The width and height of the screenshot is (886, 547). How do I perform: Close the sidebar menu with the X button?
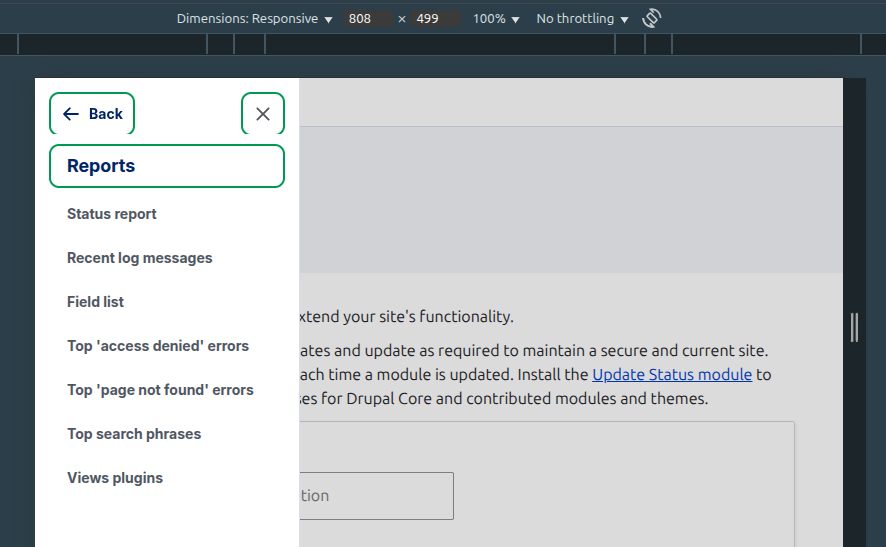point(263,114)
